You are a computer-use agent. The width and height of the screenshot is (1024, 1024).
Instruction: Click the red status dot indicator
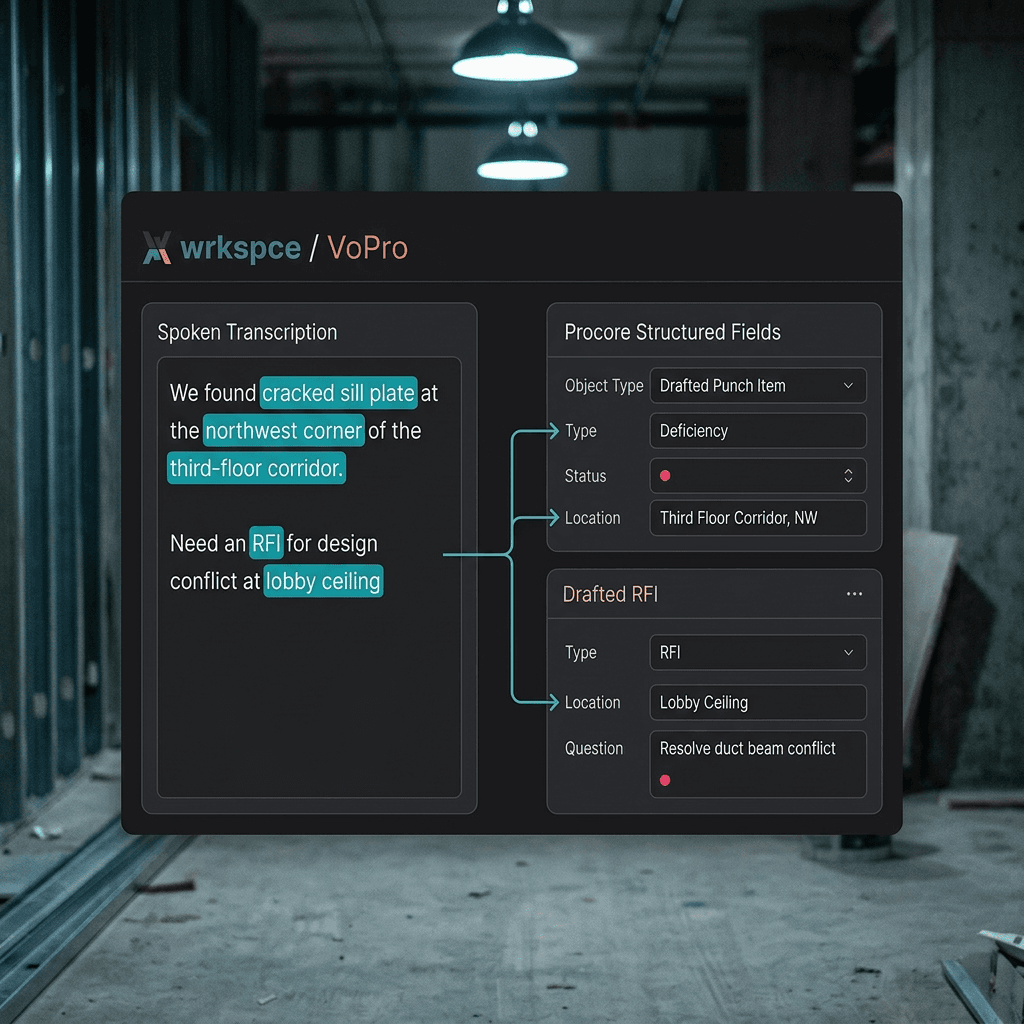pos(665,475)
